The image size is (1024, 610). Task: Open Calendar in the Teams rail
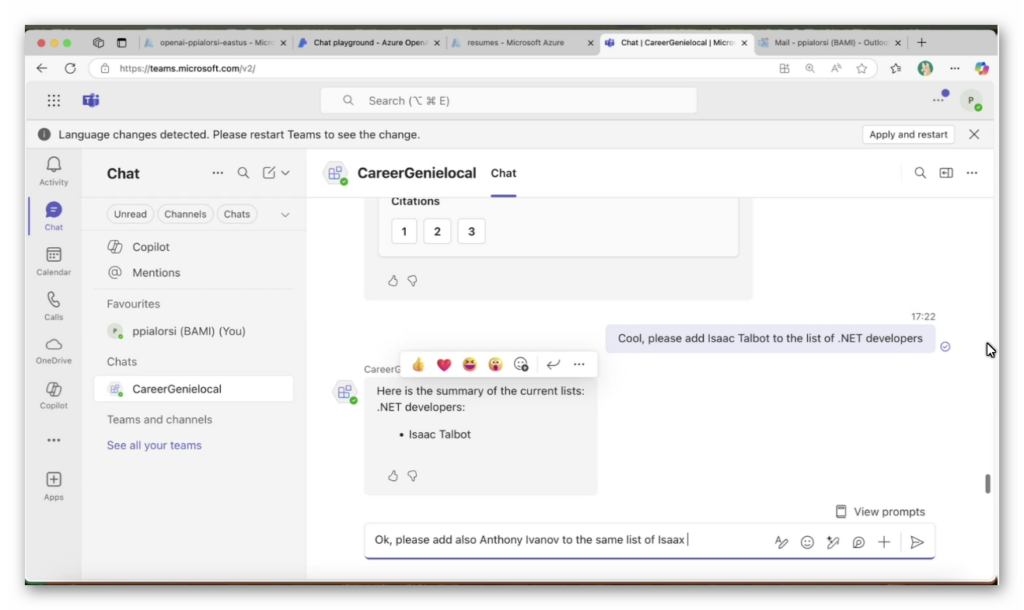pos(54,261)
